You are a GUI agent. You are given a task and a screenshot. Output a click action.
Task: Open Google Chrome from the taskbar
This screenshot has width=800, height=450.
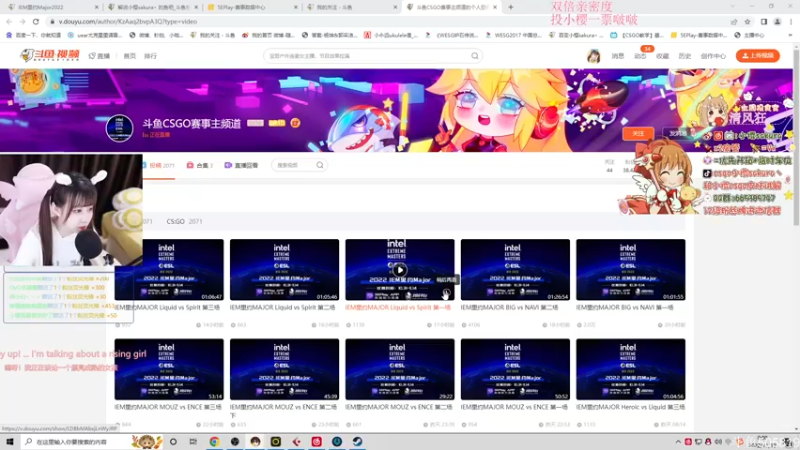point(214,441)
